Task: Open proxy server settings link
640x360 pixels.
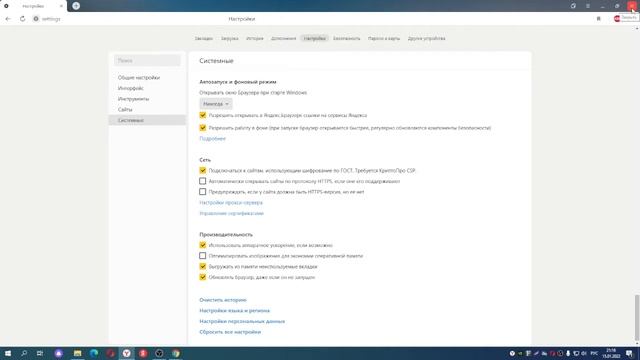Action: (x=231, y=202)
